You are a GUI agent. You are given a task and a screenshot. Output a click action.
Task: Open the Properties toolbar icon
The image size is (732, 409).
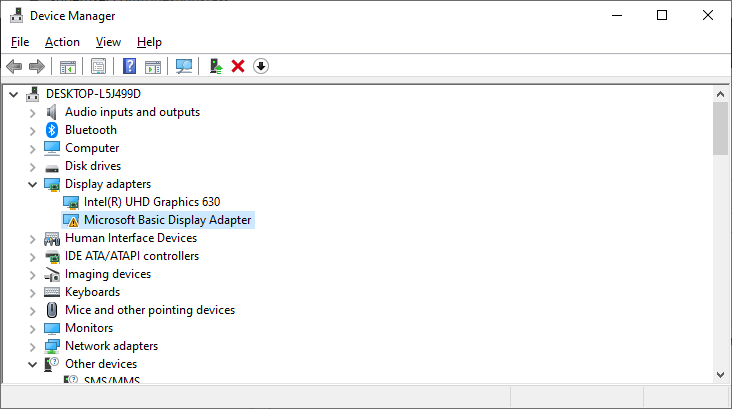pos(98,66)
